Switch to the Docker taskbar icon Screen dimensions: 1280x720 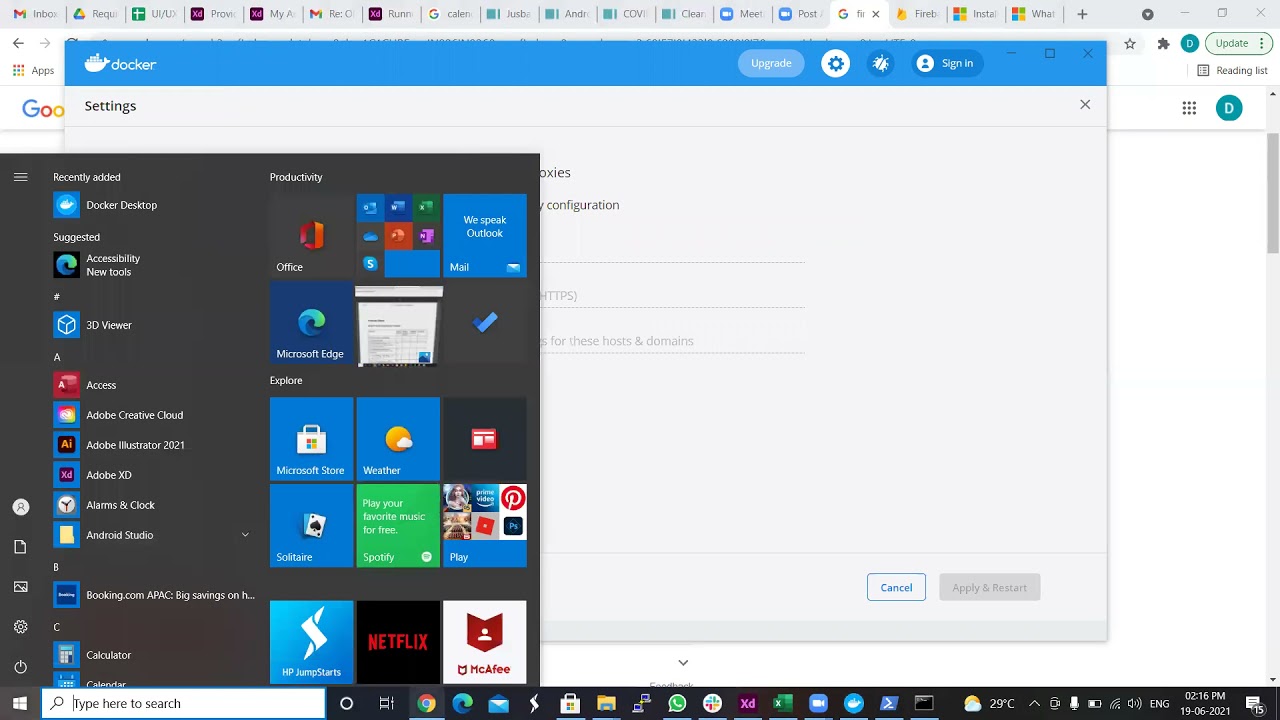pos(853,704)
